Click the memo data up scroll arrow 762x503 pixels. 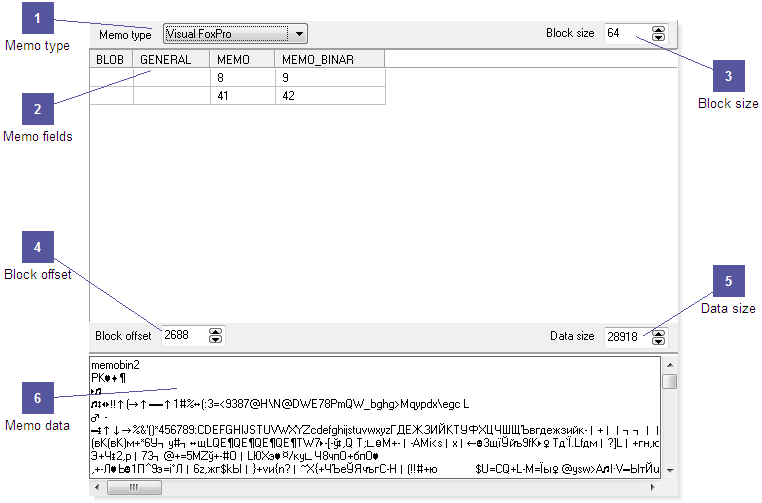click(x=670, y=364)
